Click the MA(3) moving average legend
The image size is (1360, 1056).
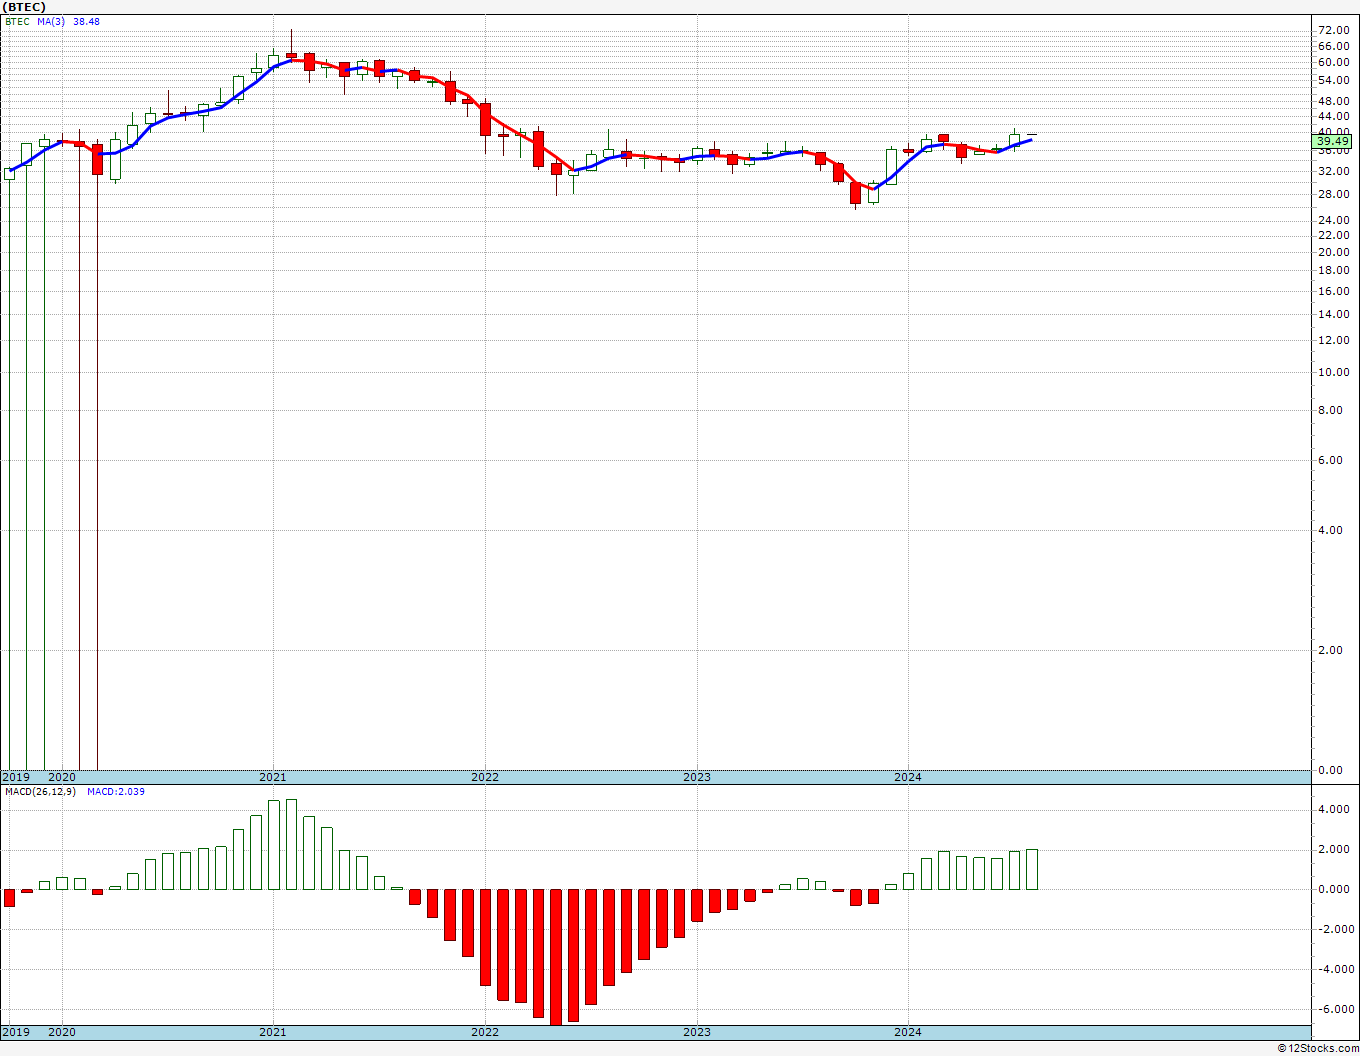click(x=51, y=21)
